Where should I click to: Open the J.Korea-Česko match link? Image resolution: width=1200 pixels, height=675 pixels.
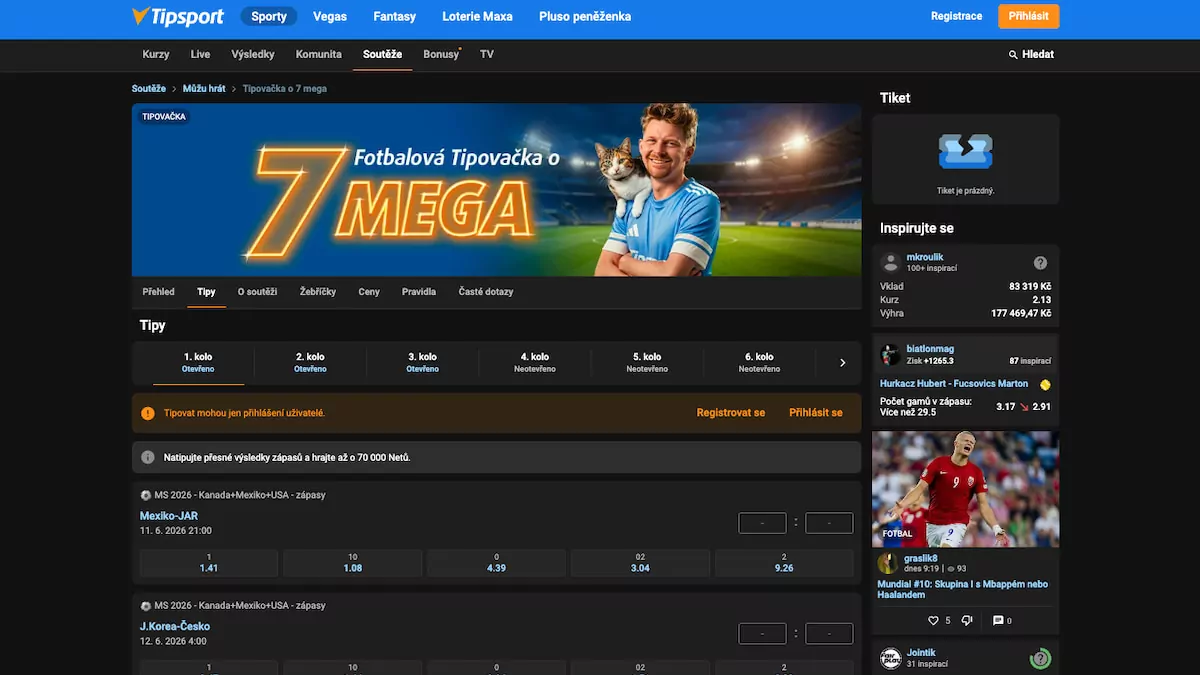point(175,626)
